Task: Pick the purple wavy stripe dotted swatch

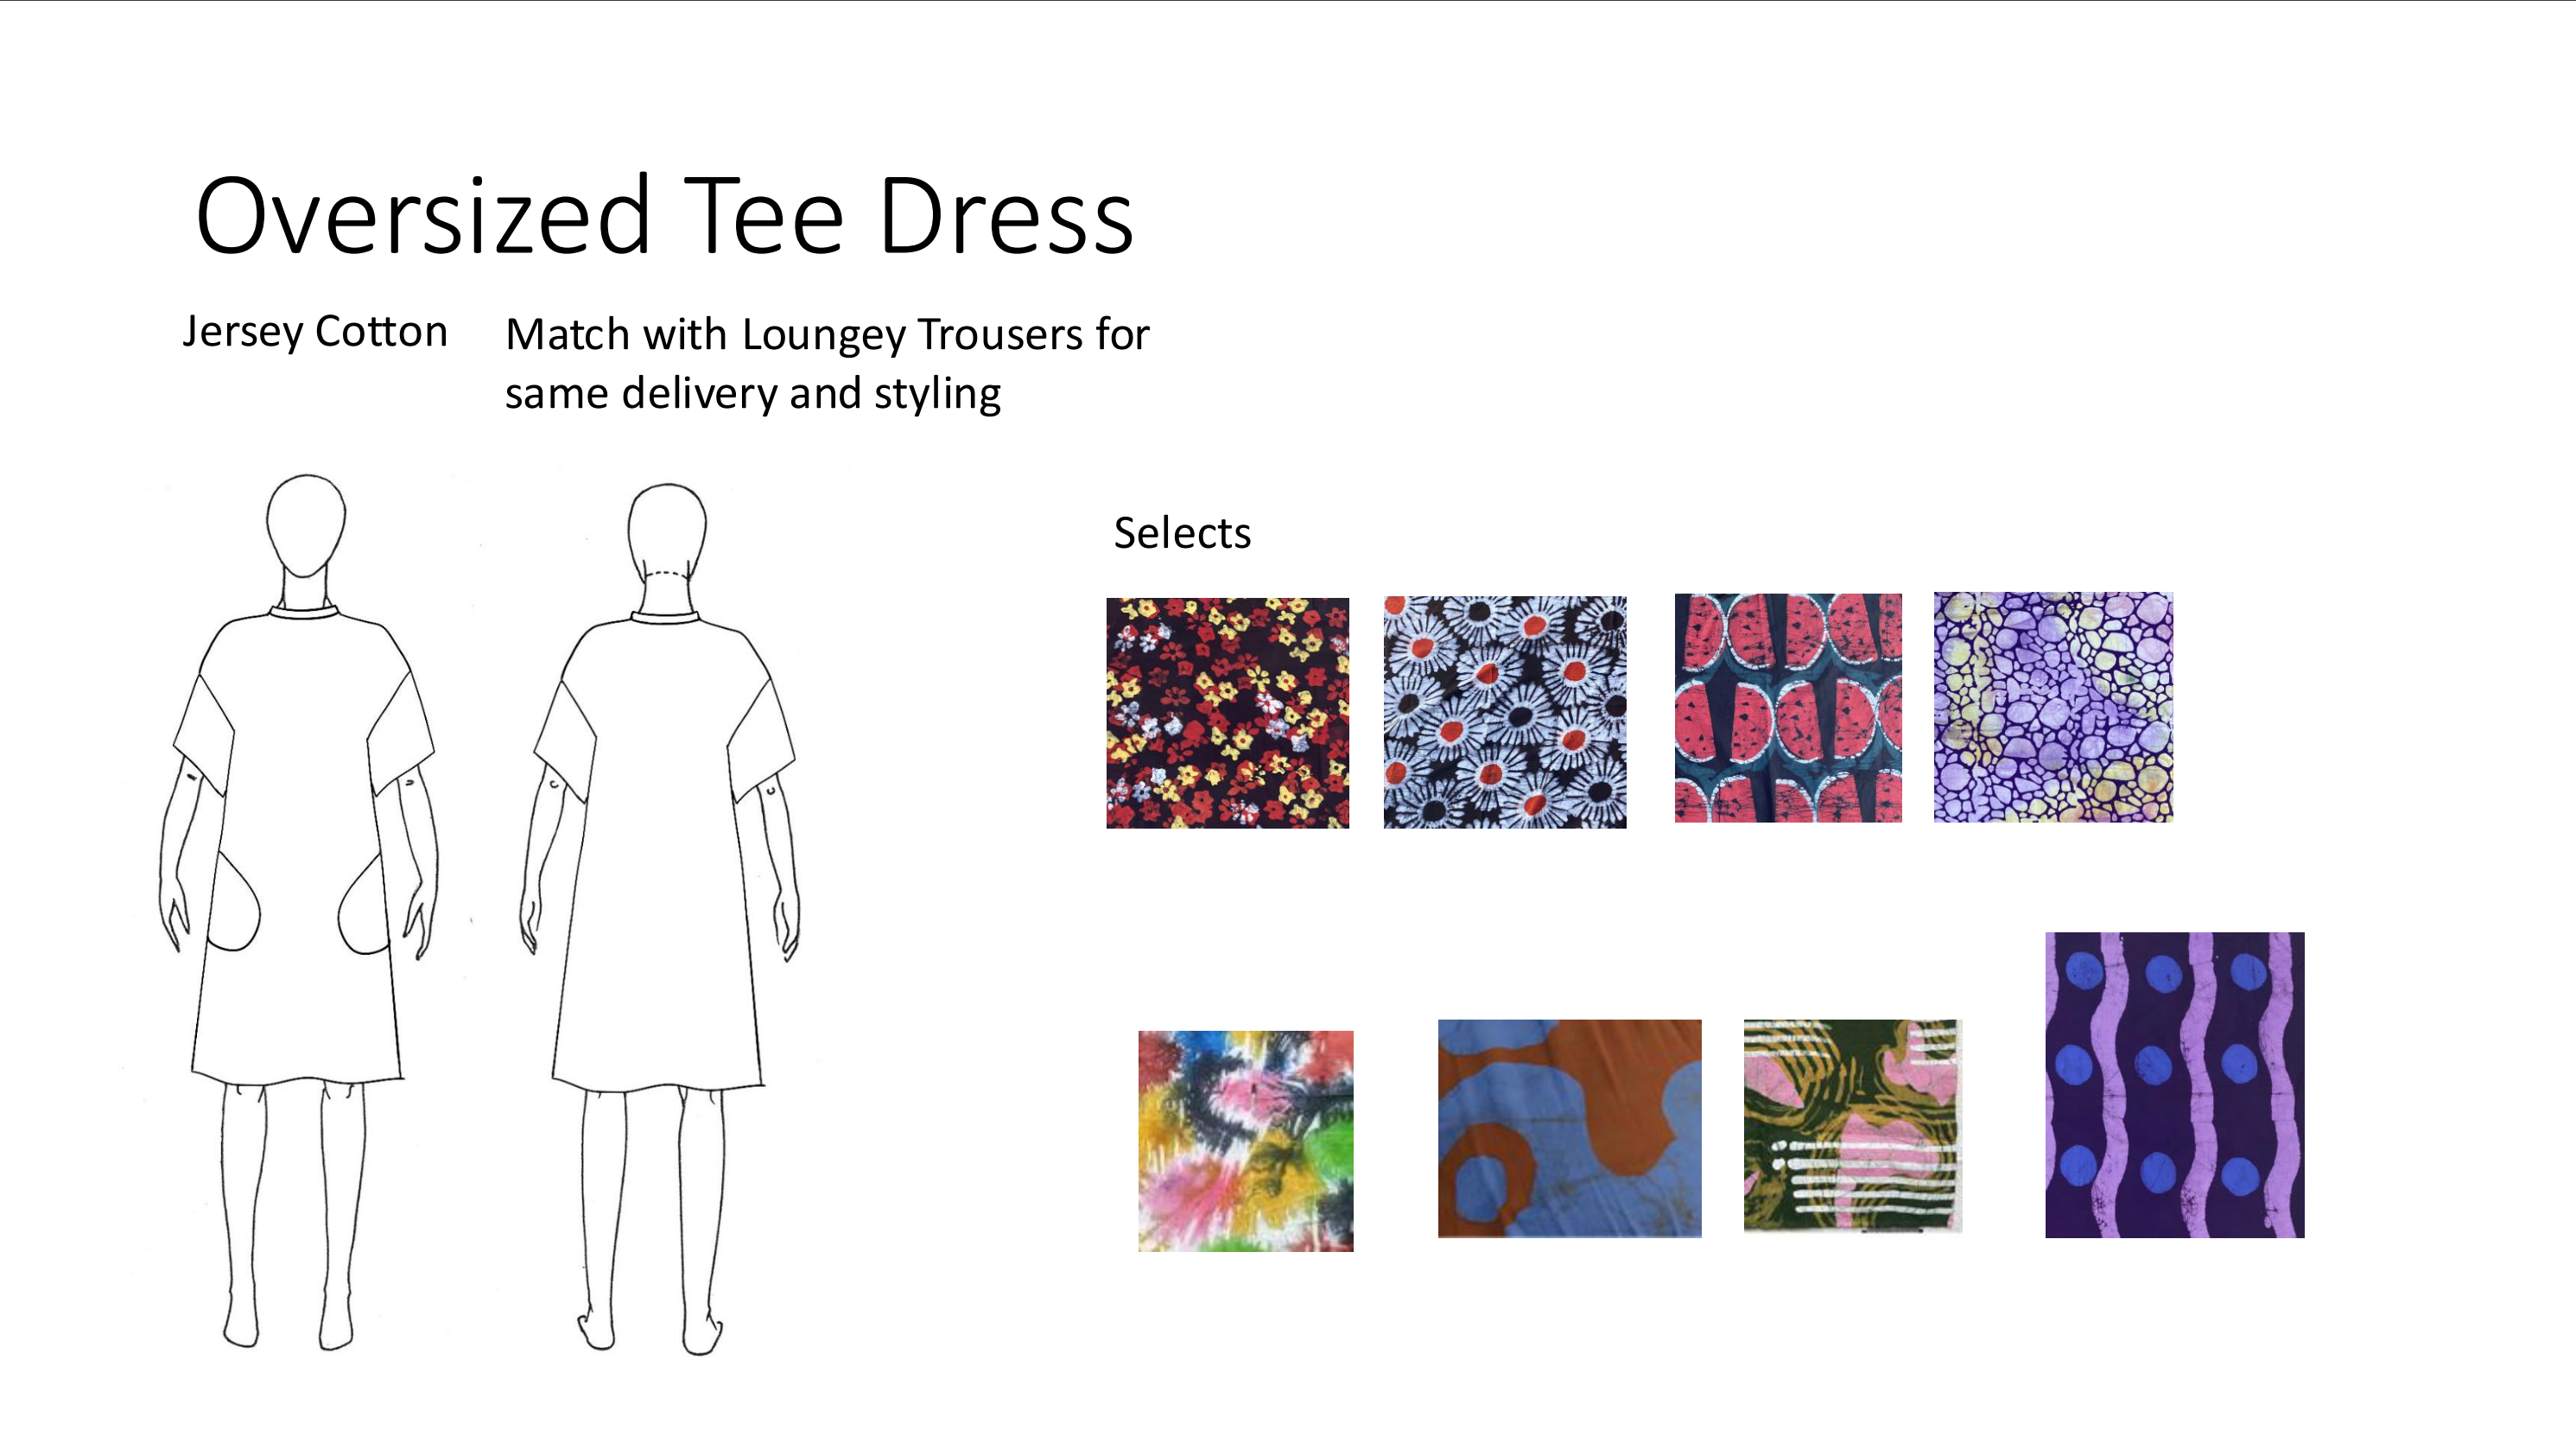Action: point(2175,1085)
